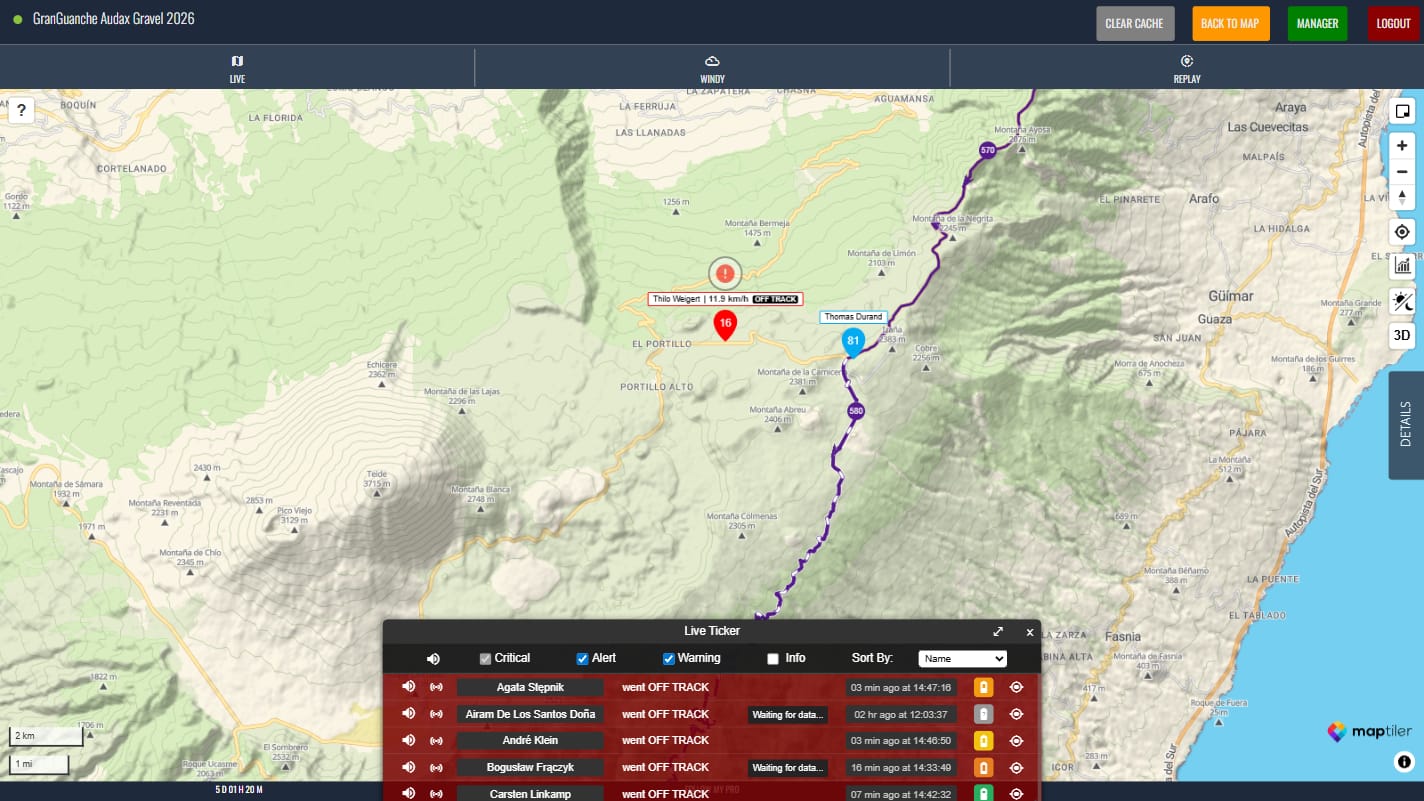Disable the Warning filter checkbox
The width and height of the screenshot is (1424, 801).
pyautogui.click(x=668, y=659)
